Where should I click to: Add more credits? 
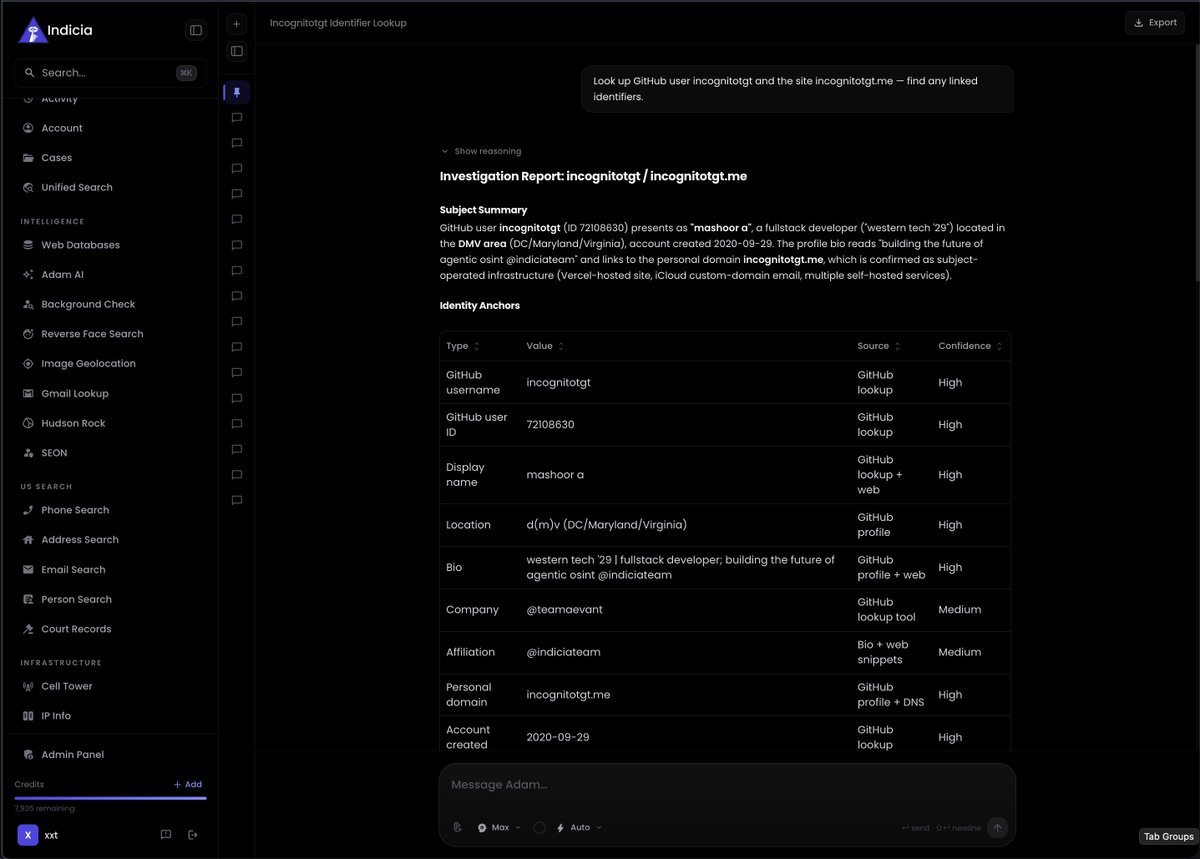[187, 784]
